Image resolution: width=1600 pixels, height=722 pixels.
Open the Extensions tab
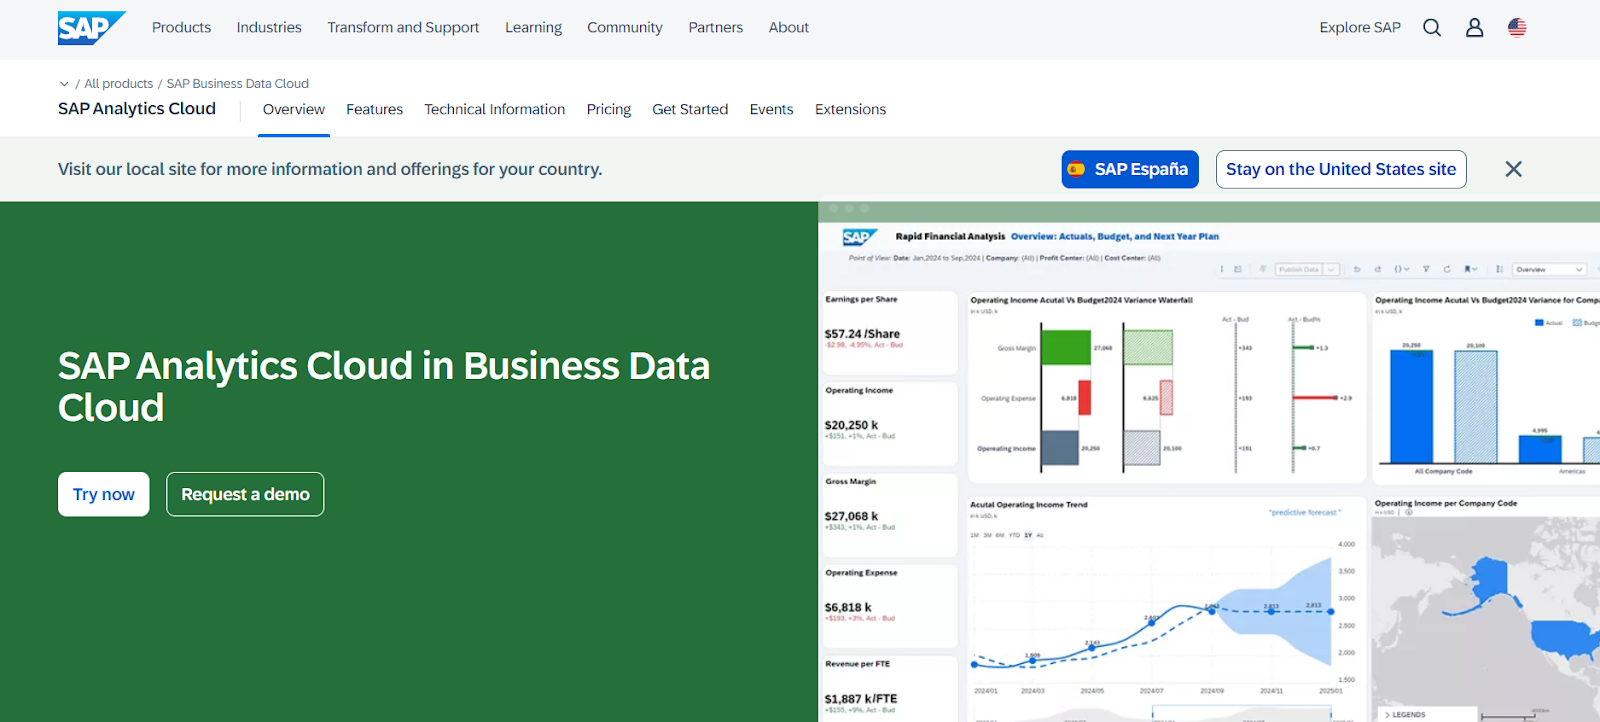coord(851,110)
